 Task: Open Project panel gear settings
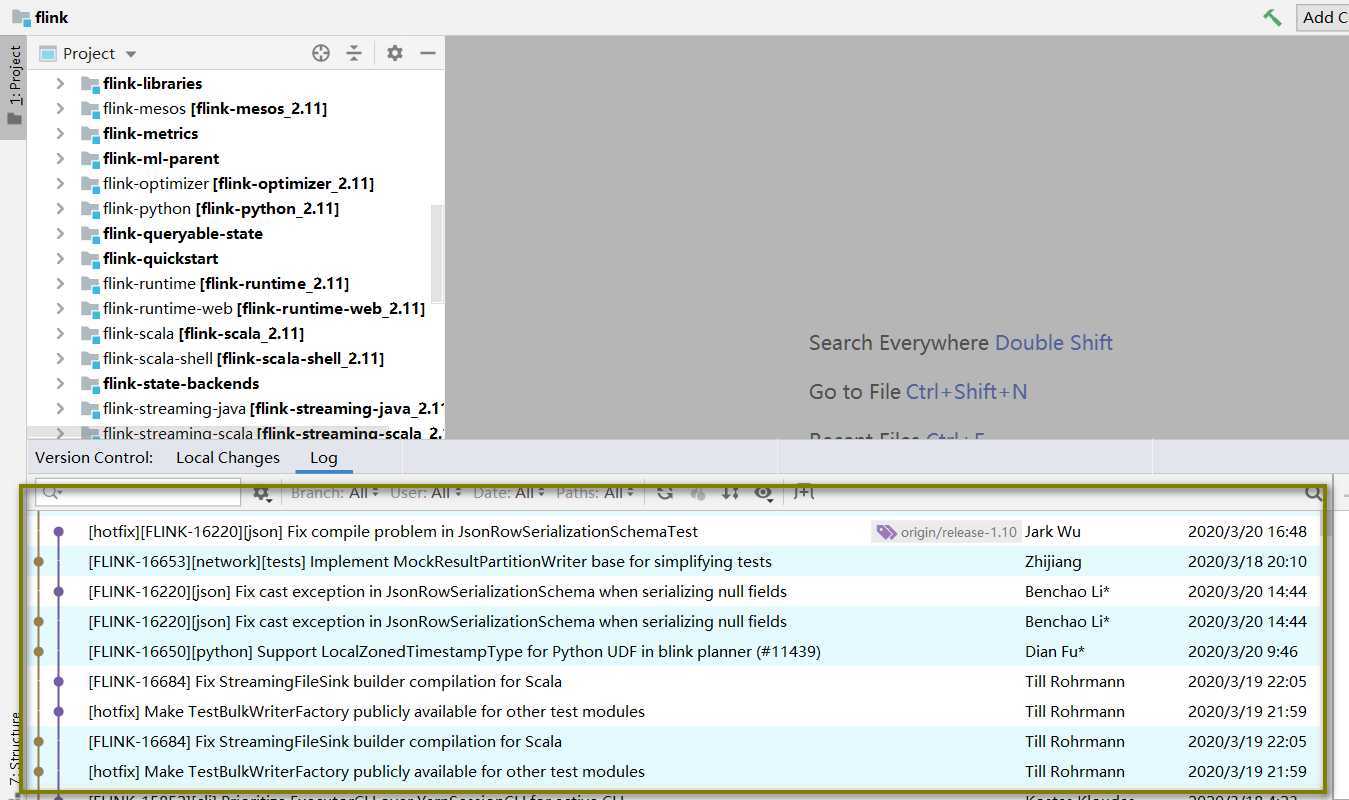point(395,53)
